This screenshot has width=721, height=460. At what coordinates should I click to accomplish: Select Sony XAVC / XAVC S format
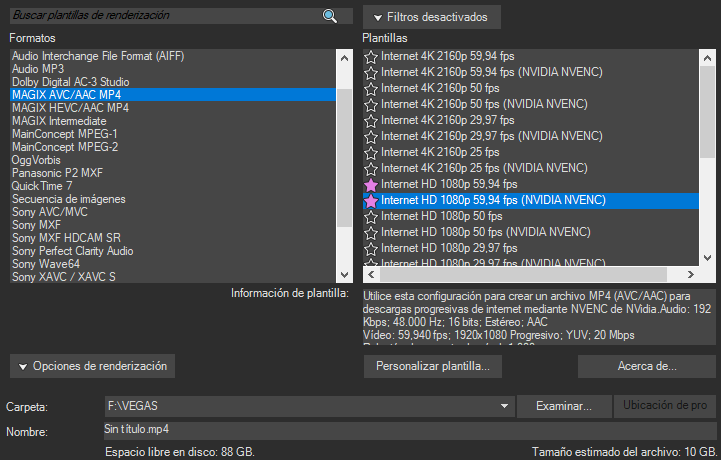pyautogui.click(x=173, y=277)
